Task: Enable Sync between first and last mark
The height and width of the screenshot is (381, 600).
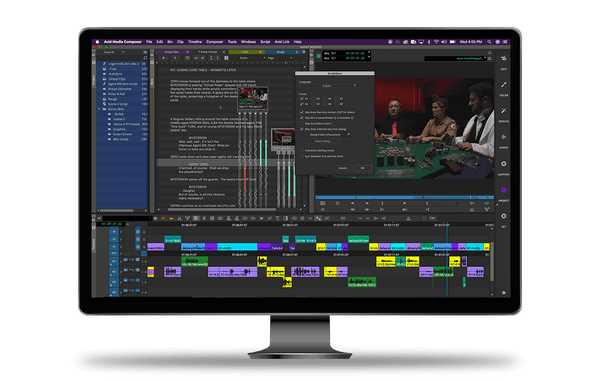Action: tap(302, 156)
